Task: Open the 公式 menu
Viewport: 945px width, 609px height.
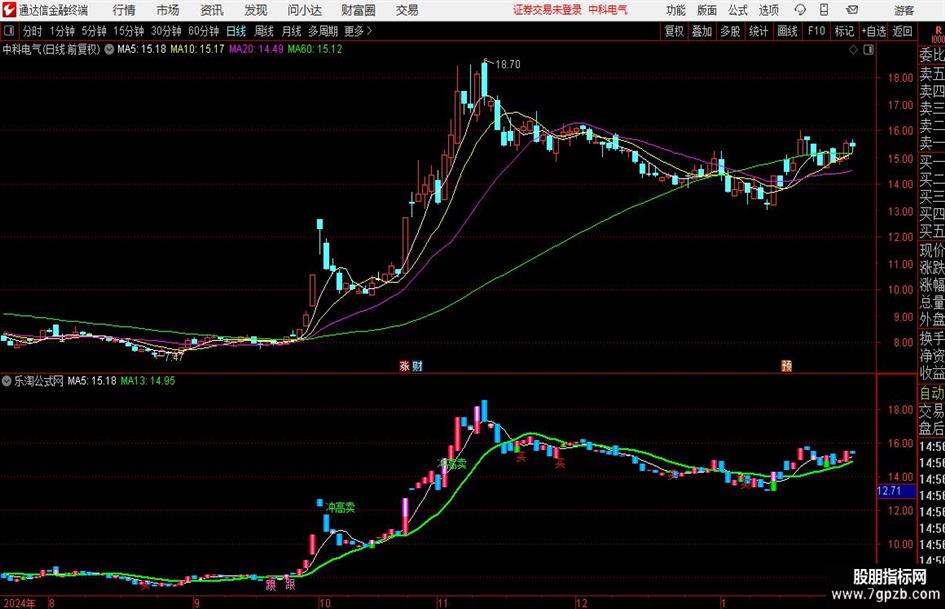Action: (x=738, y=10)
